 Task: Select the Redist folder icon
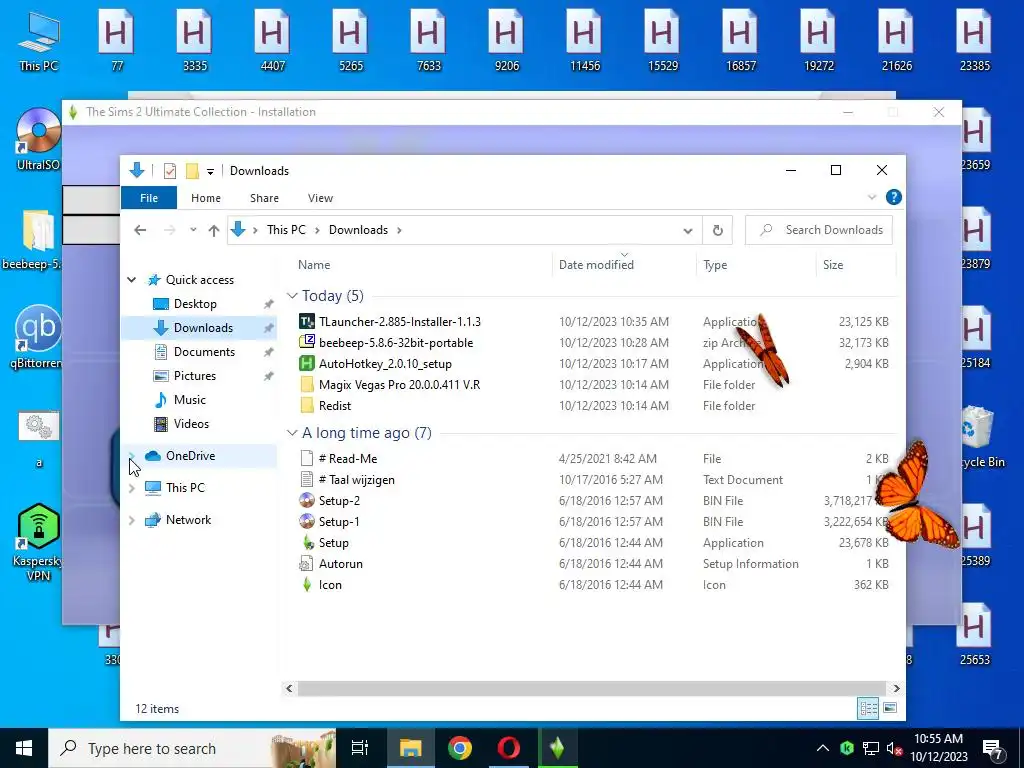(307, 406)
